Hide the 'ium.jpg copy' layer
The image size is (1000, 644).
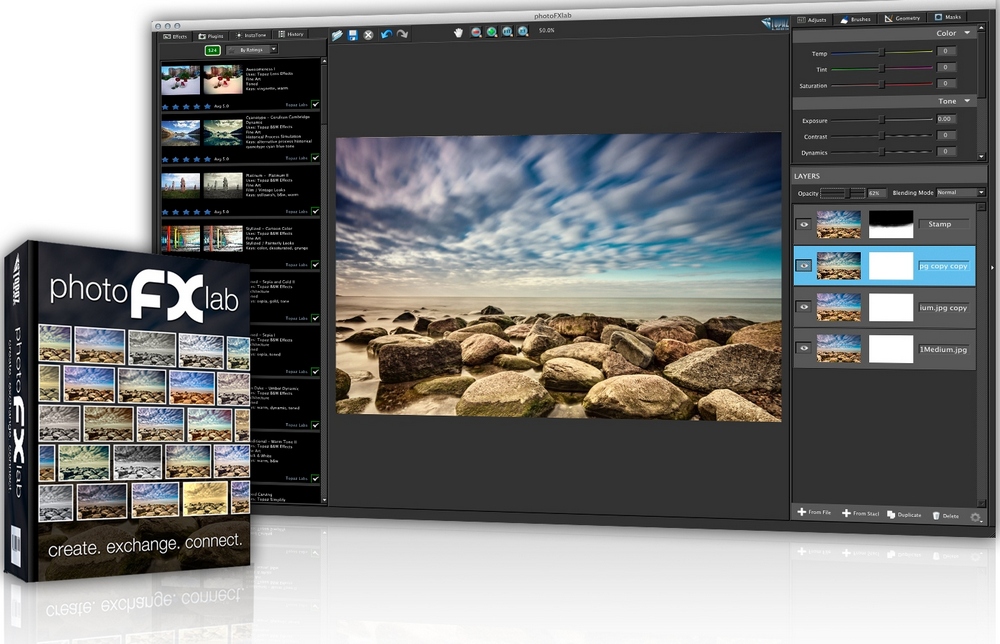[x=804, y=307]
